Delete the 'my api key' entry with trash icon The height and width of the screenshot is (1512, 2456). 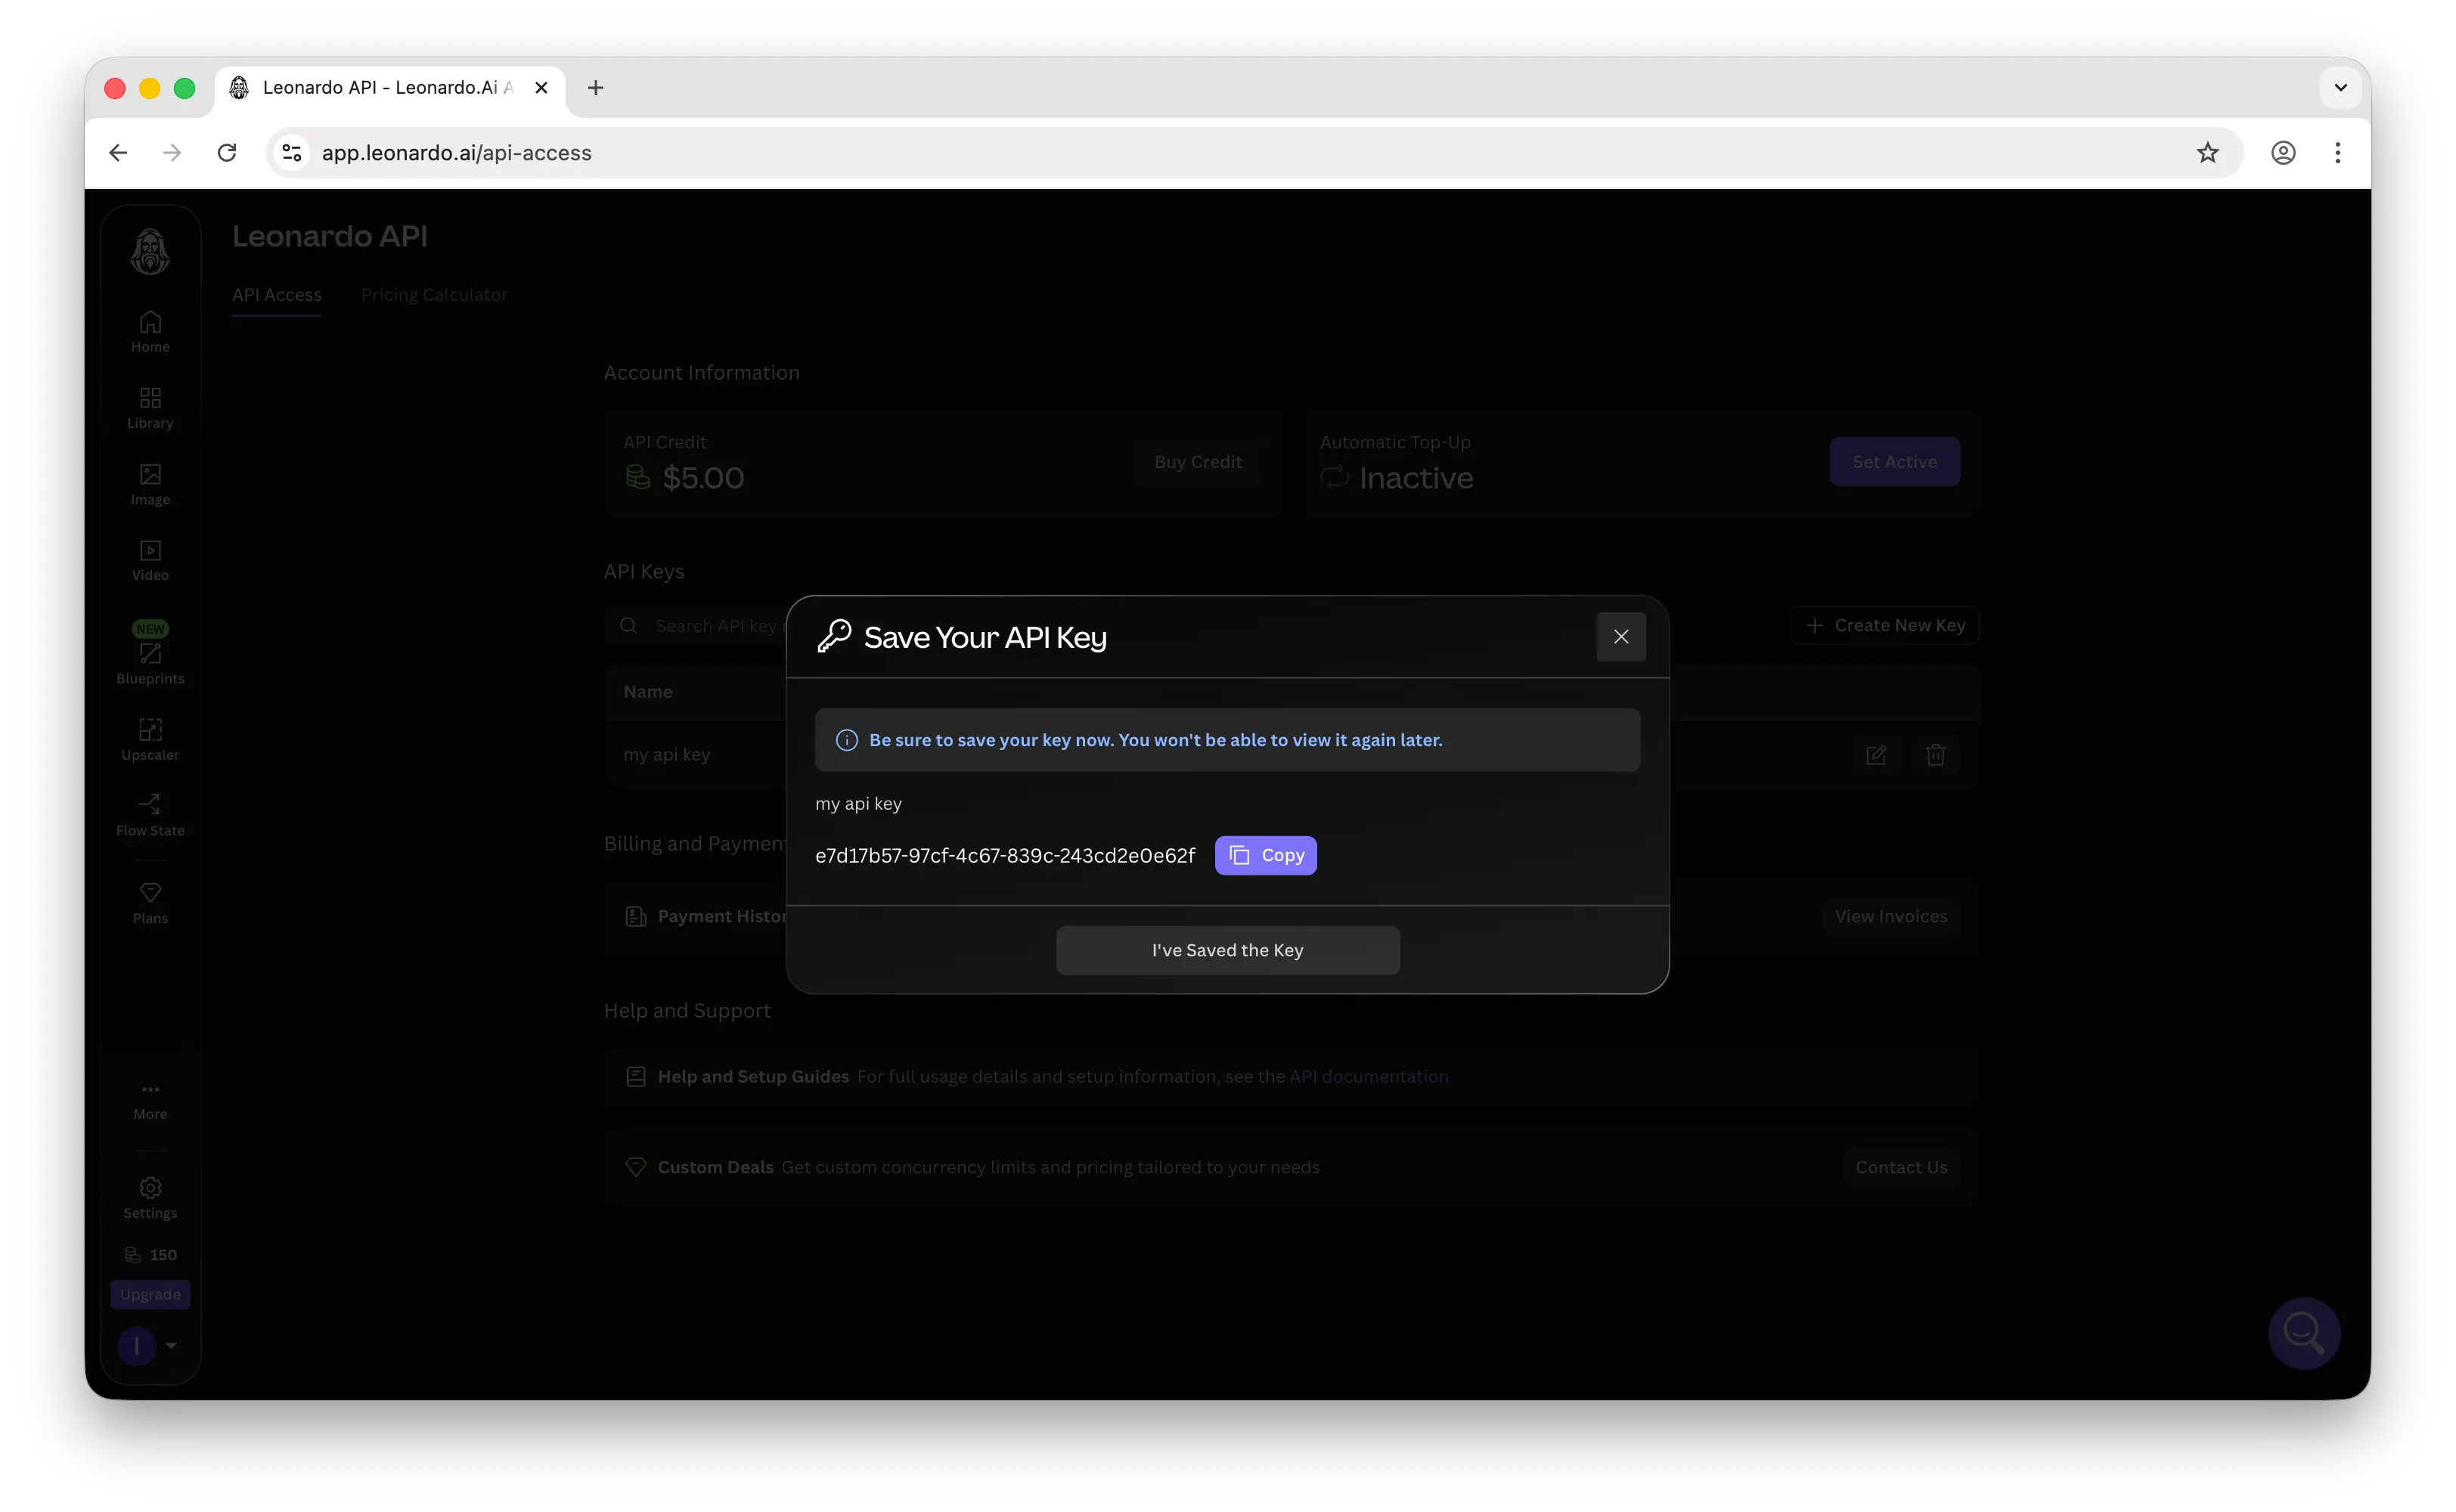1936,755
